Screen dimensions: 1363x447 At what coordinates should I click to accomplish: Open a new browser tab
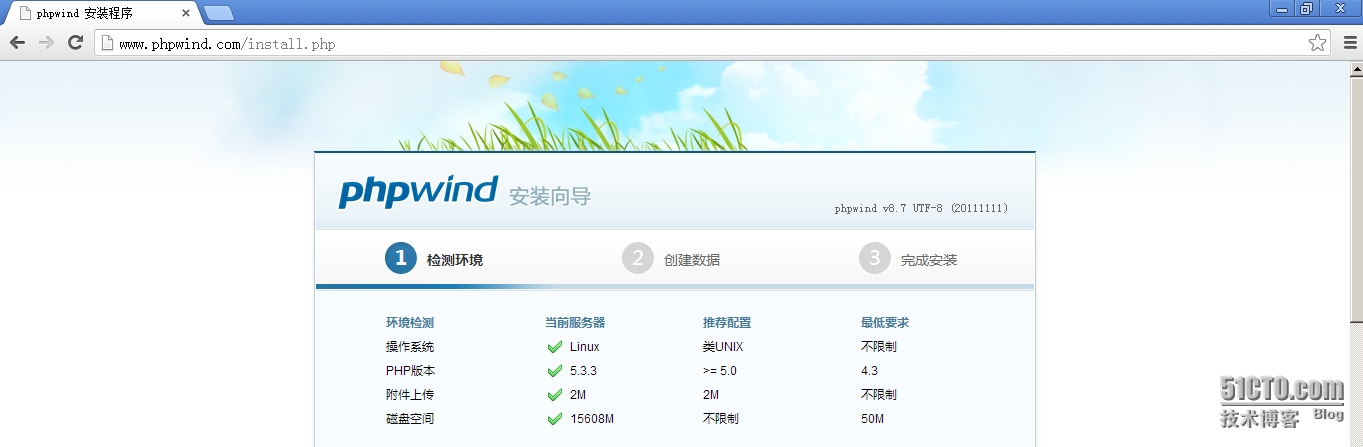pos(219,14)
